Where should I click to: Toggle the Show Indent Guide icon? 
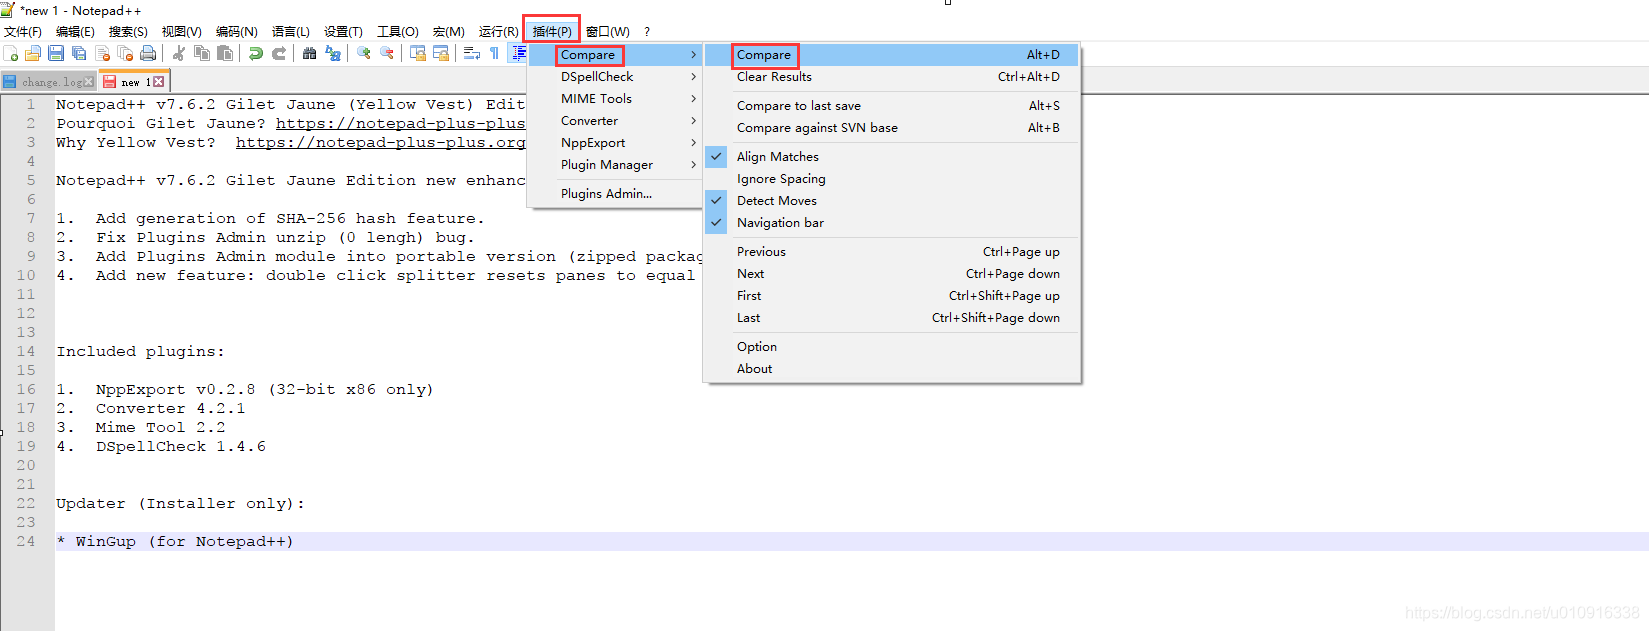click(x=518, y=53)
